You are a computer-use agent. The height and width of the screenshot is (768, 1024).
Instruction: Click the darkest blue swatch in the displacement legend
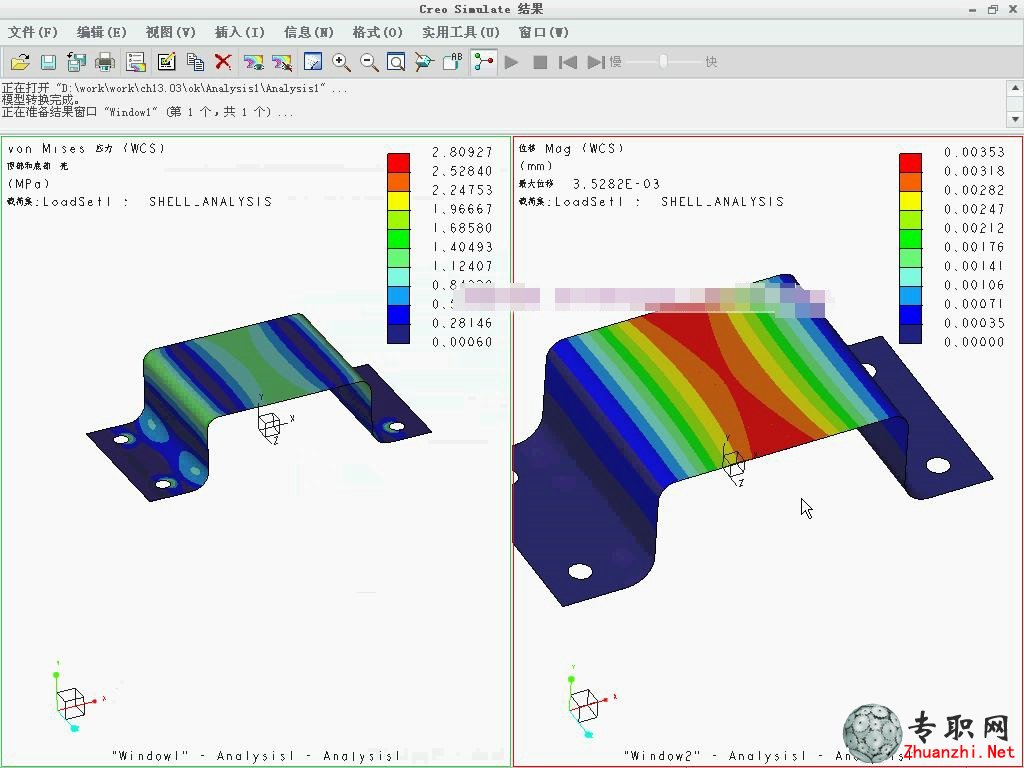[910, 334]
